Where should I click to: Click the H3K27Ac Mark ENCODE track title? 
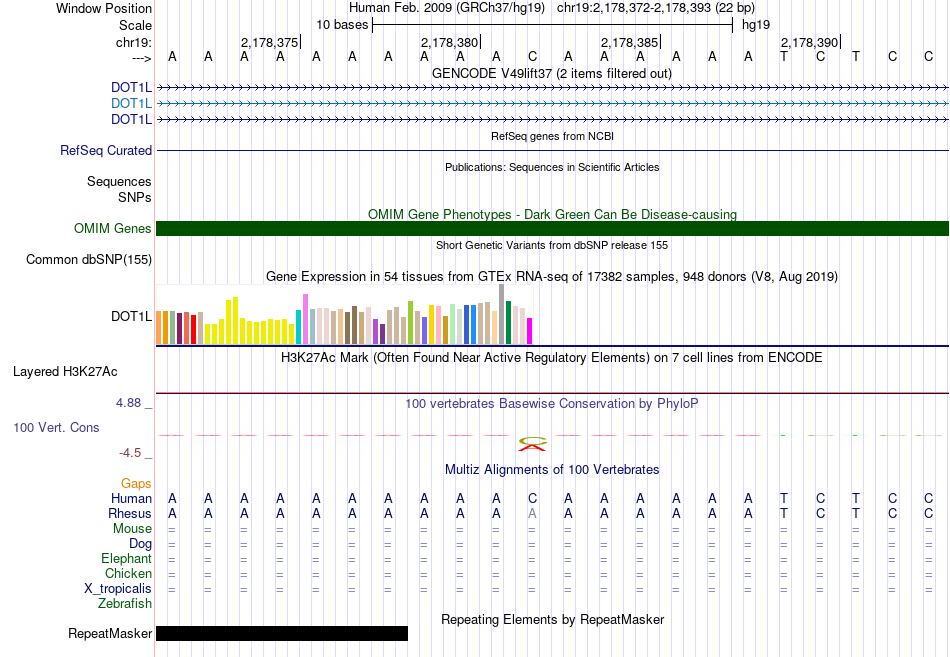[551, 358]
